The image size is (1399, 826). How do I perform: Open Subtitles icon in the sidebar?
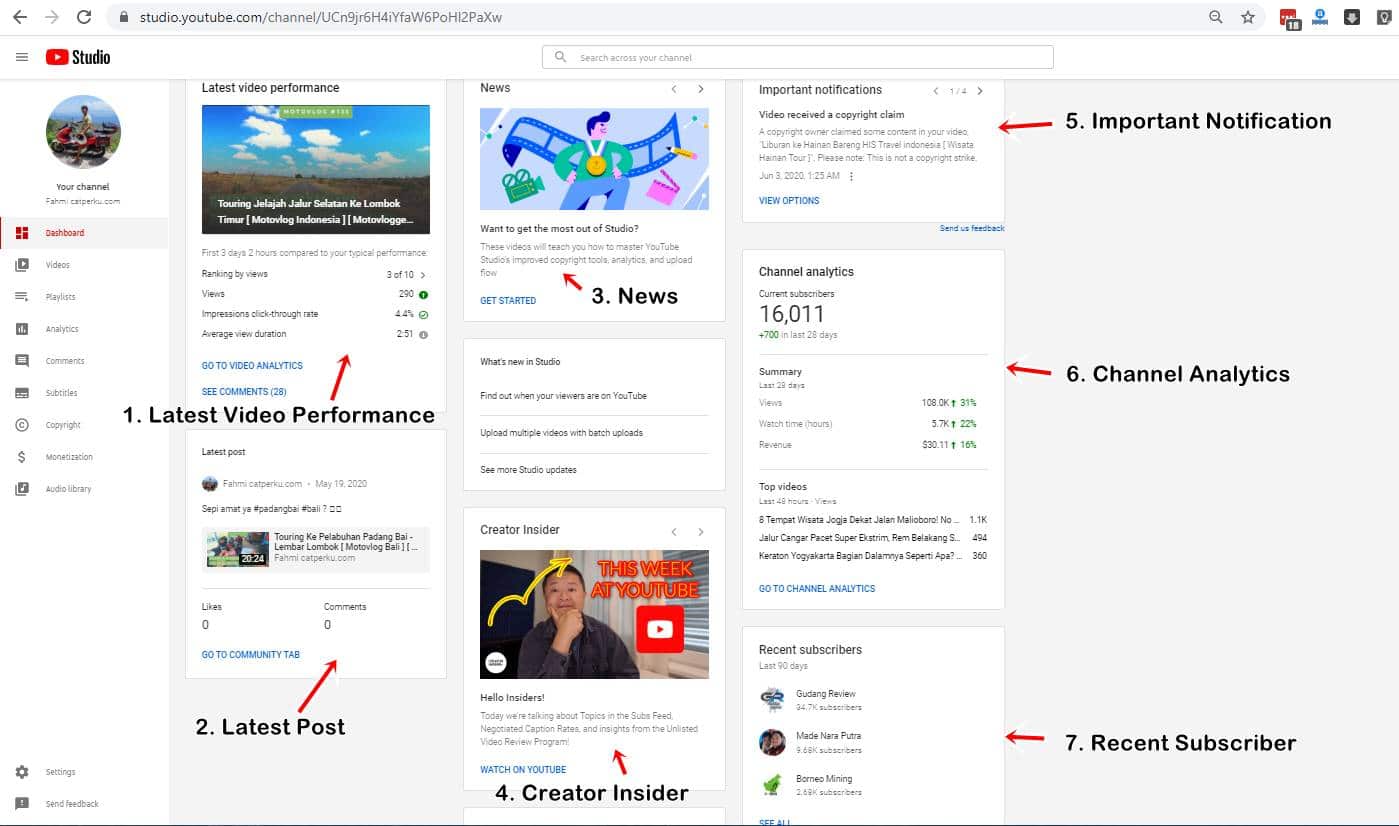22,393
